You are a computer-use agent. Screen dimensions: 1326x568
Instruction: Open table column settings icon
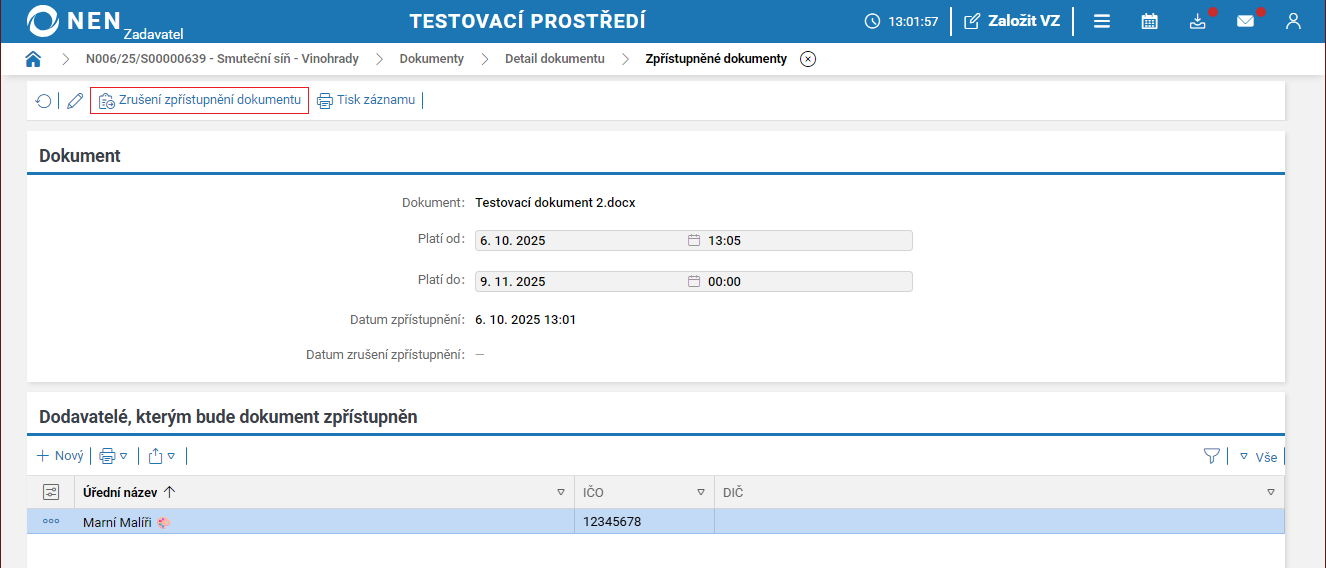point(51,492)
